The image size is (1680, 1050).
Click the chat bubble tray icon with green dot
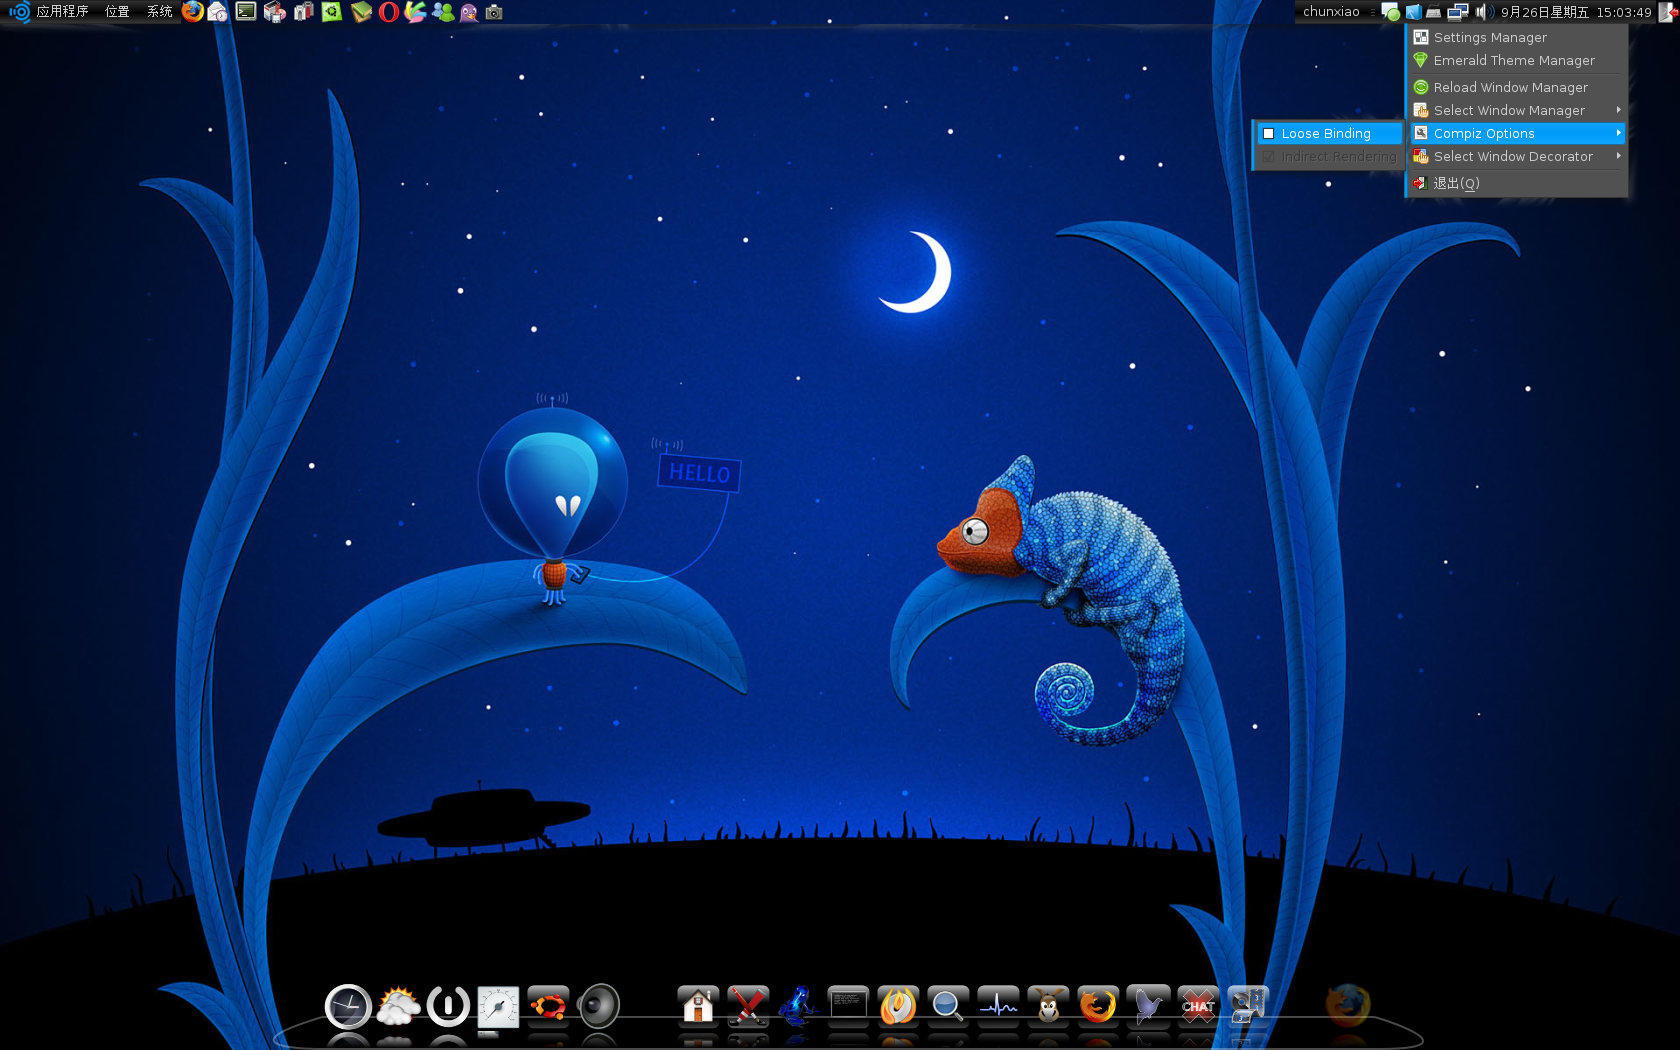point(1391,12)
